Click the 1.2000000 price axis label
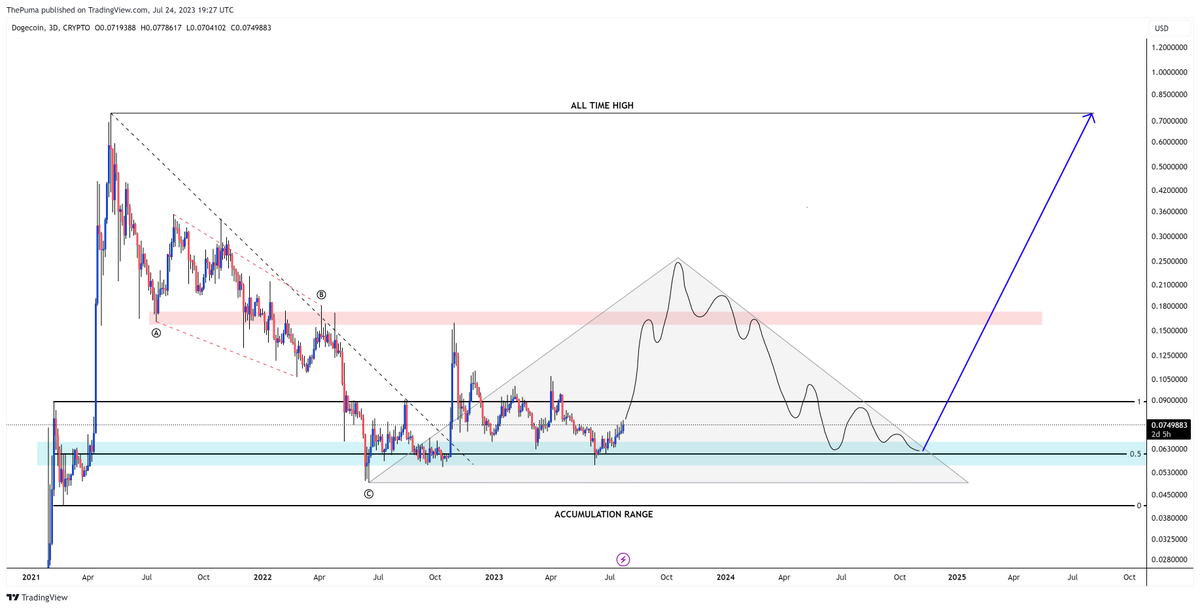Viewport: 1200px width, 609px height. [x=1170, y=47]
